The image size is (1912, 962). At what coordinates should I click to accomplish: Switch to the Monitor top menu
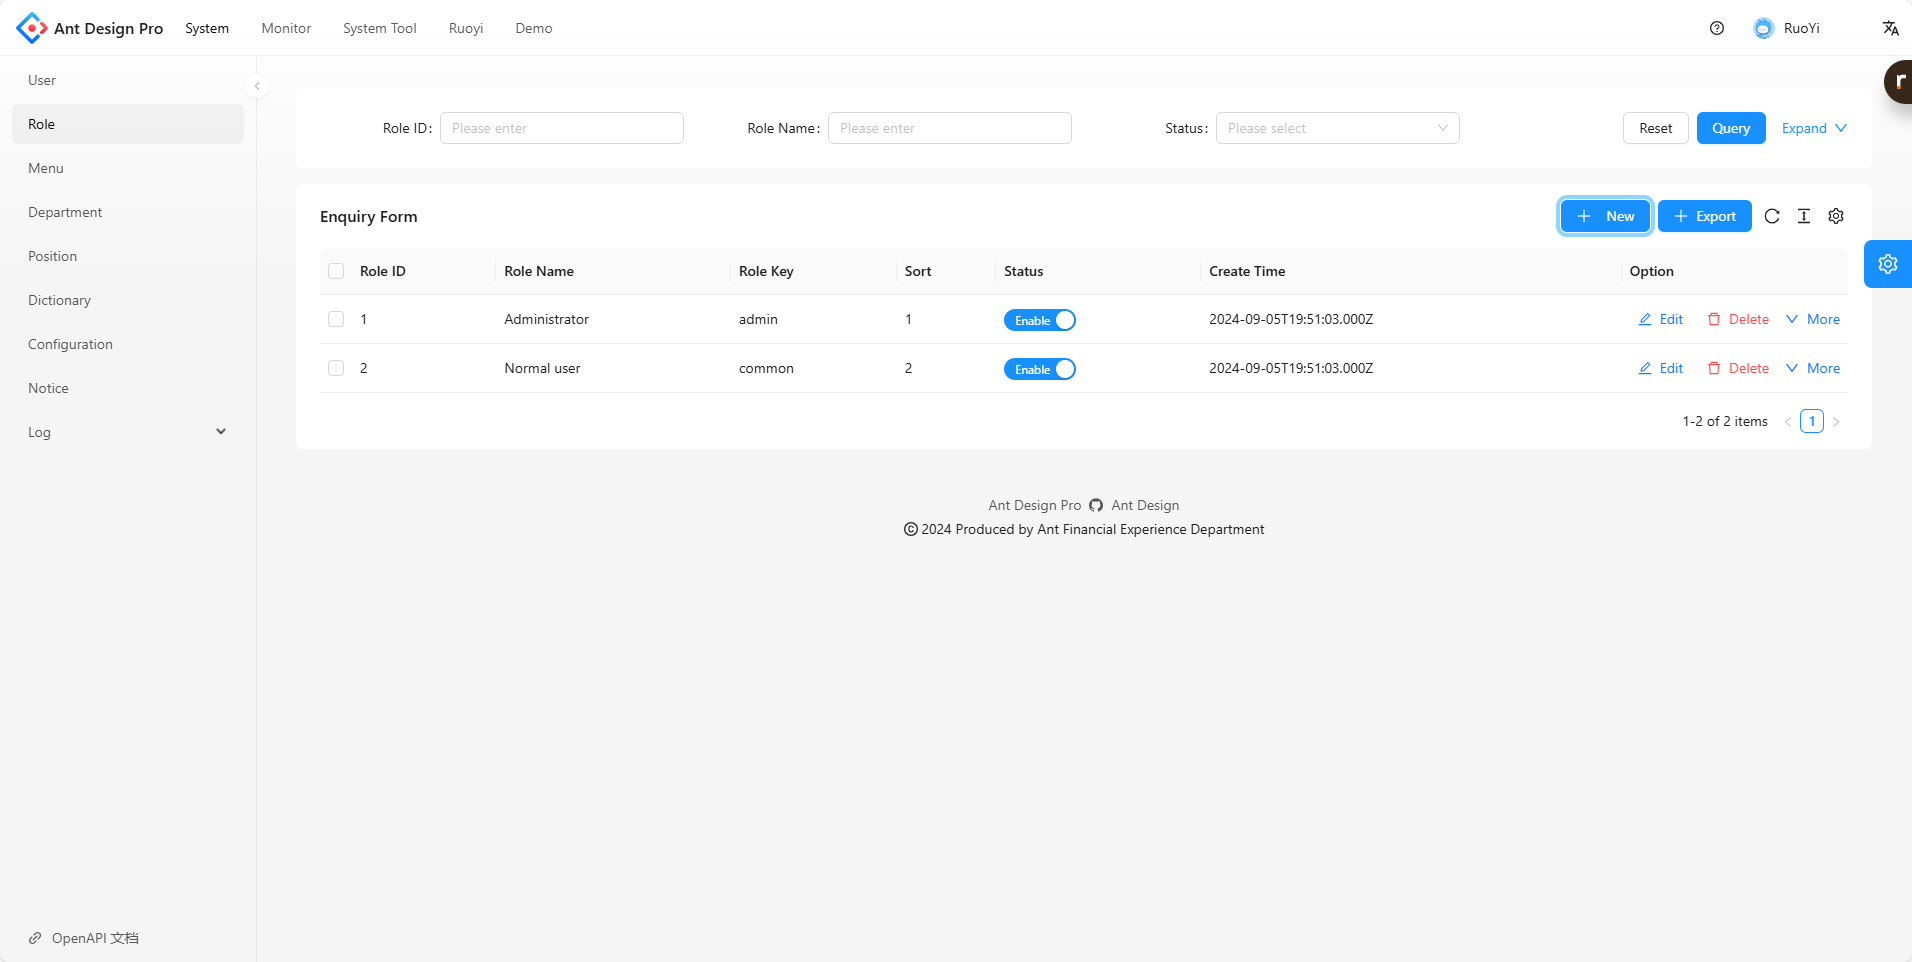[x=286, y=28]
